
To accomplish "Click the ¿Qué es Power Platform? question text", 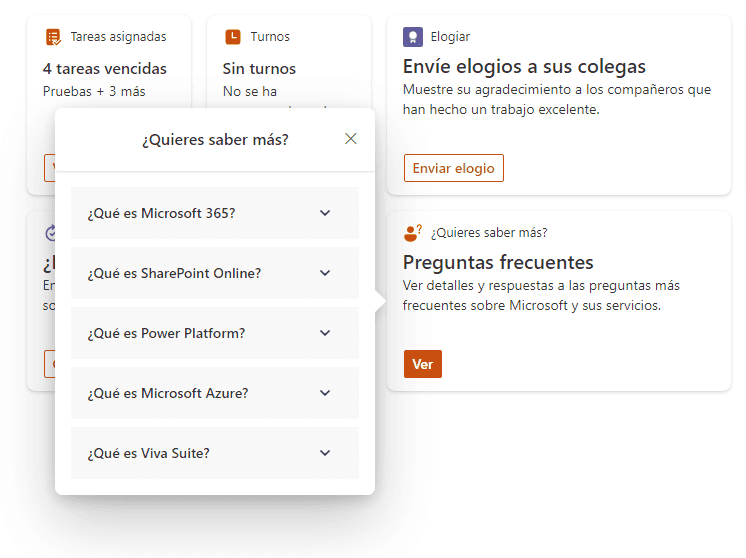I will [x=166, y=333].
